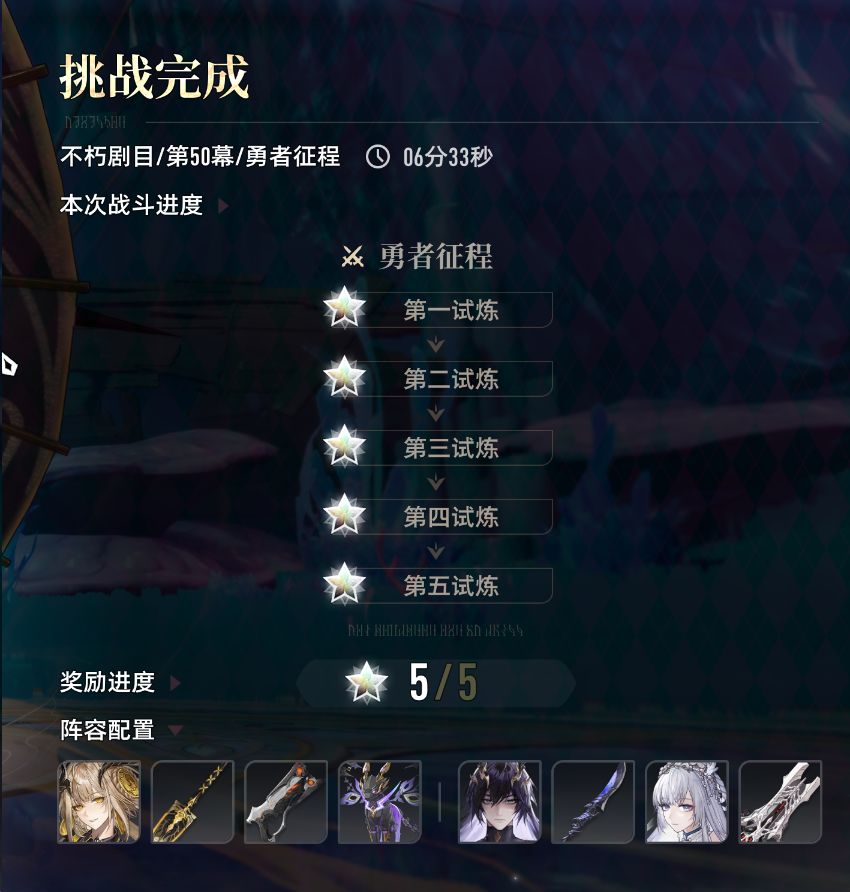This screenshot has height=892, width=850.
Task: Expand the 本次战斗进度 section arrow
Action: pos(224,206)
